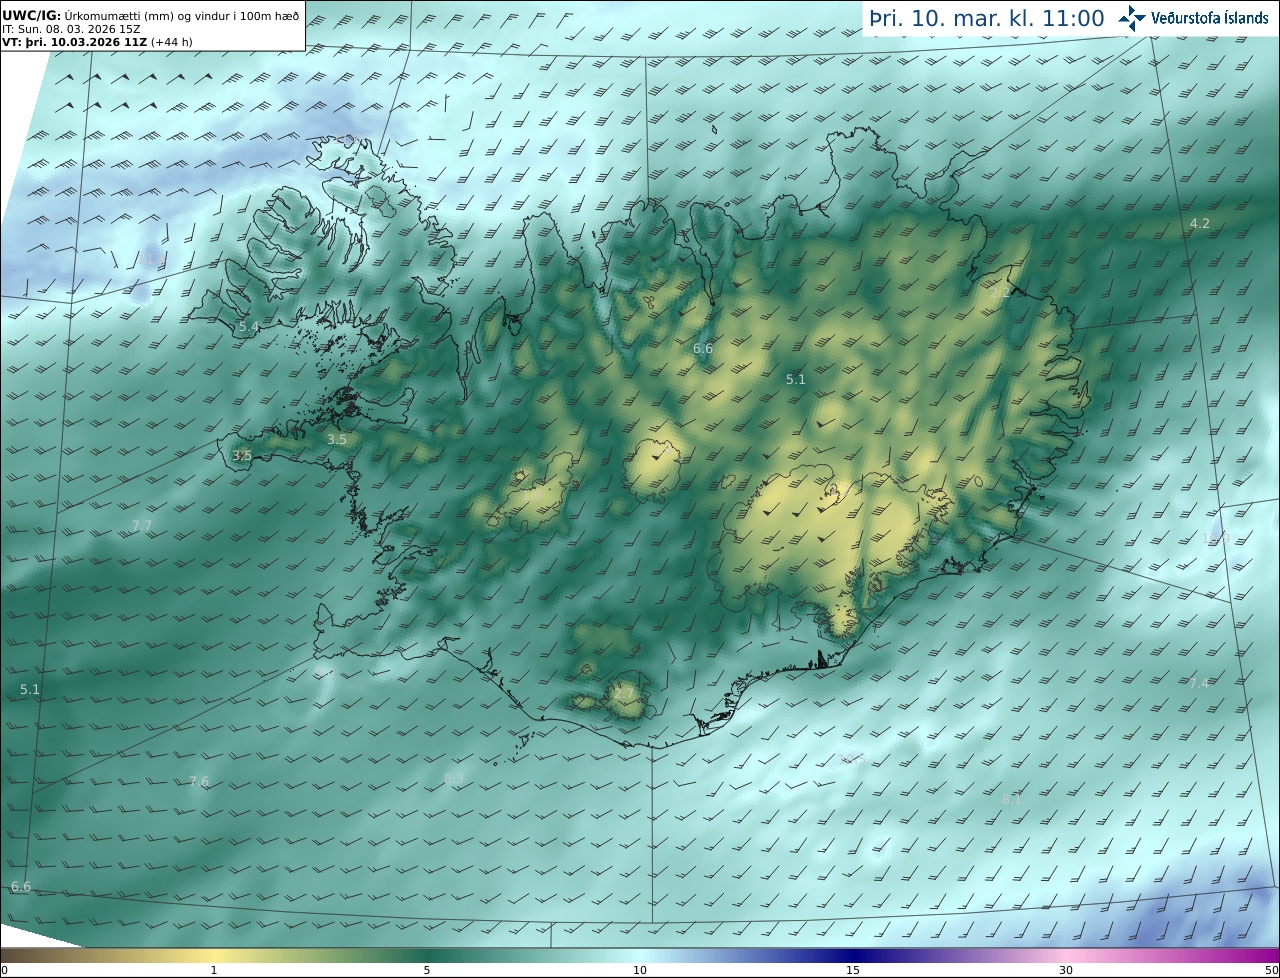Click the 10 tick label on the colorbar

640,970
